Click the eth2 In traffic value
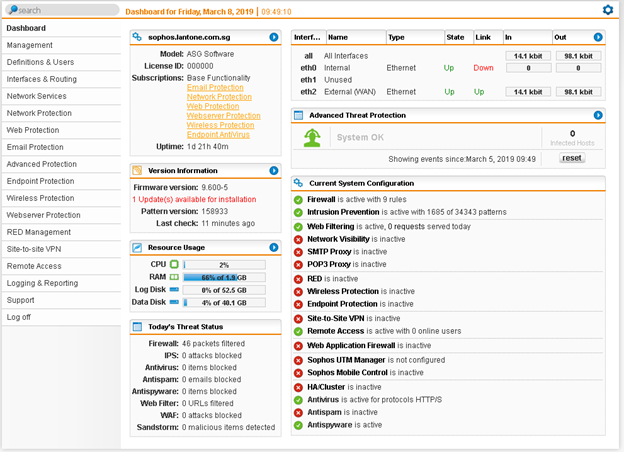The height and width of the screenshot is (452, 624). tap(528, 92)
